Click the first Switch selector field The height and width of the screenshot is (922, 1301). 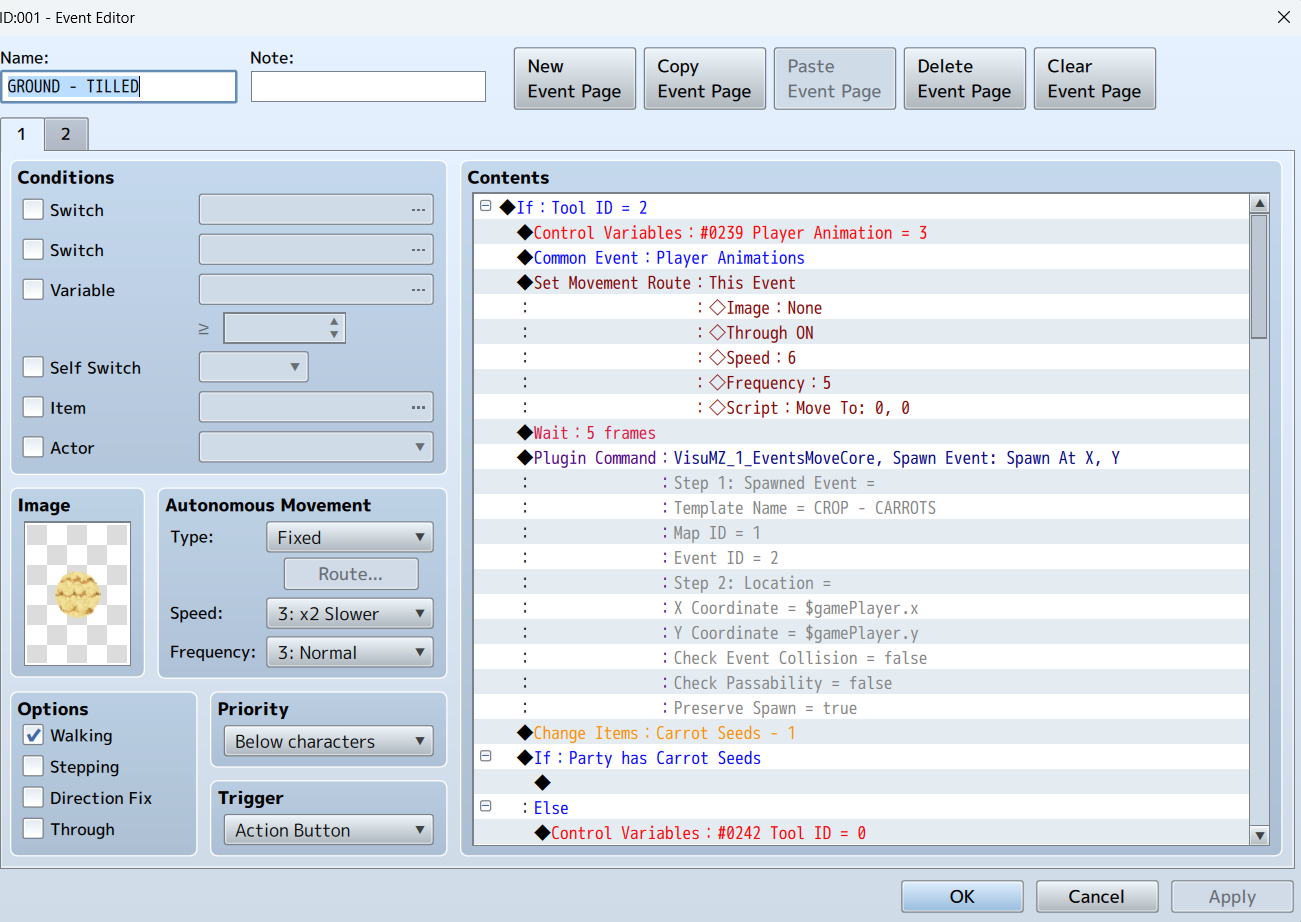(x=316, y=210)
